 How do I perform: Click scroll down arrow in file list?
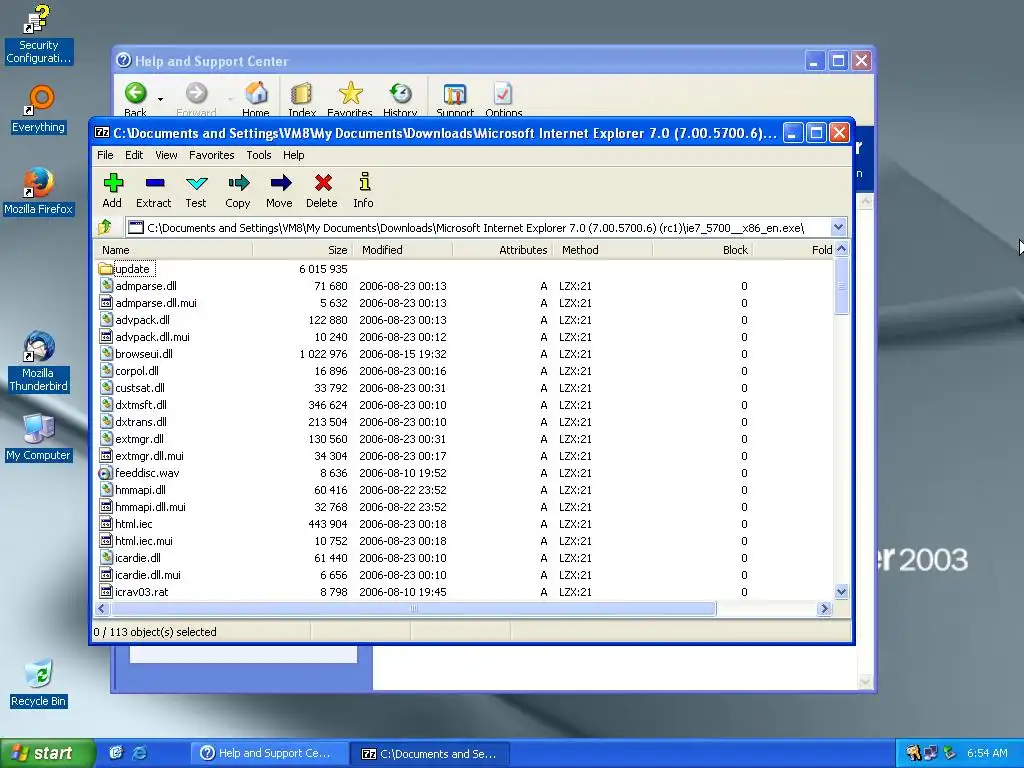click(841, 592)
